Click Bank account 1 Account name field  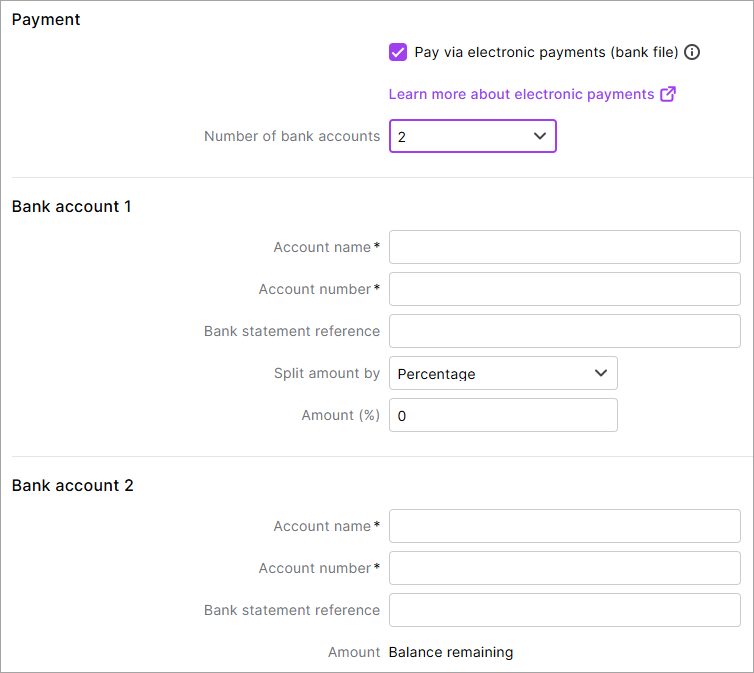click(x=565, y=247)
